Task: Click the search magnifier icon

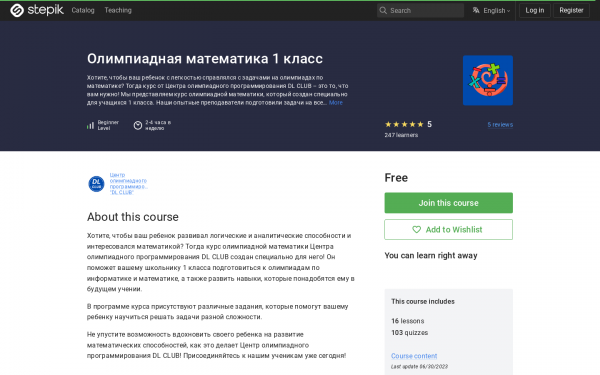Action: (x=383, y=10)
